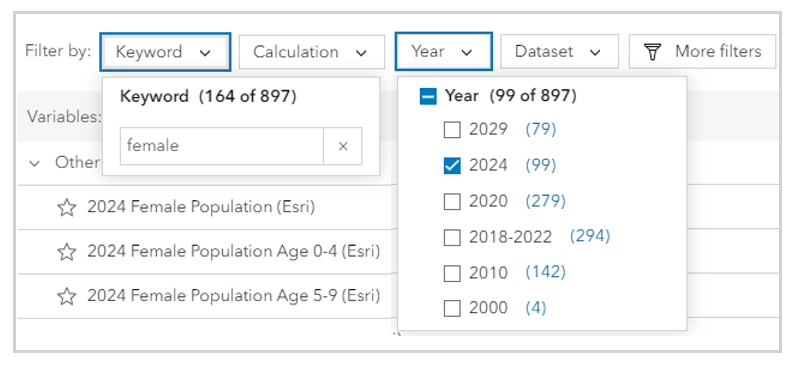Click the Keyword (164 of 897) heading

[208, 96]
